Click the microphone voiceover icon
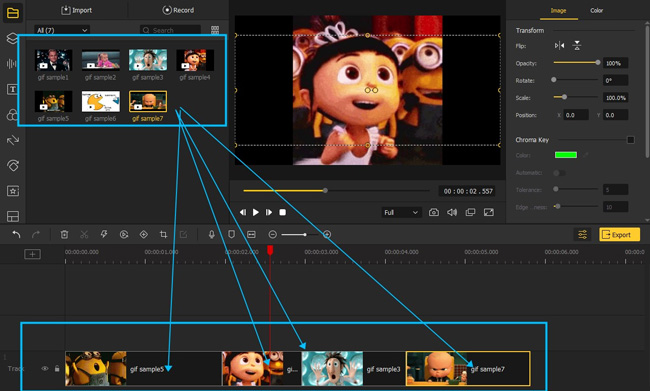This screenshot has width=650, height=391. tap(211, 235)
